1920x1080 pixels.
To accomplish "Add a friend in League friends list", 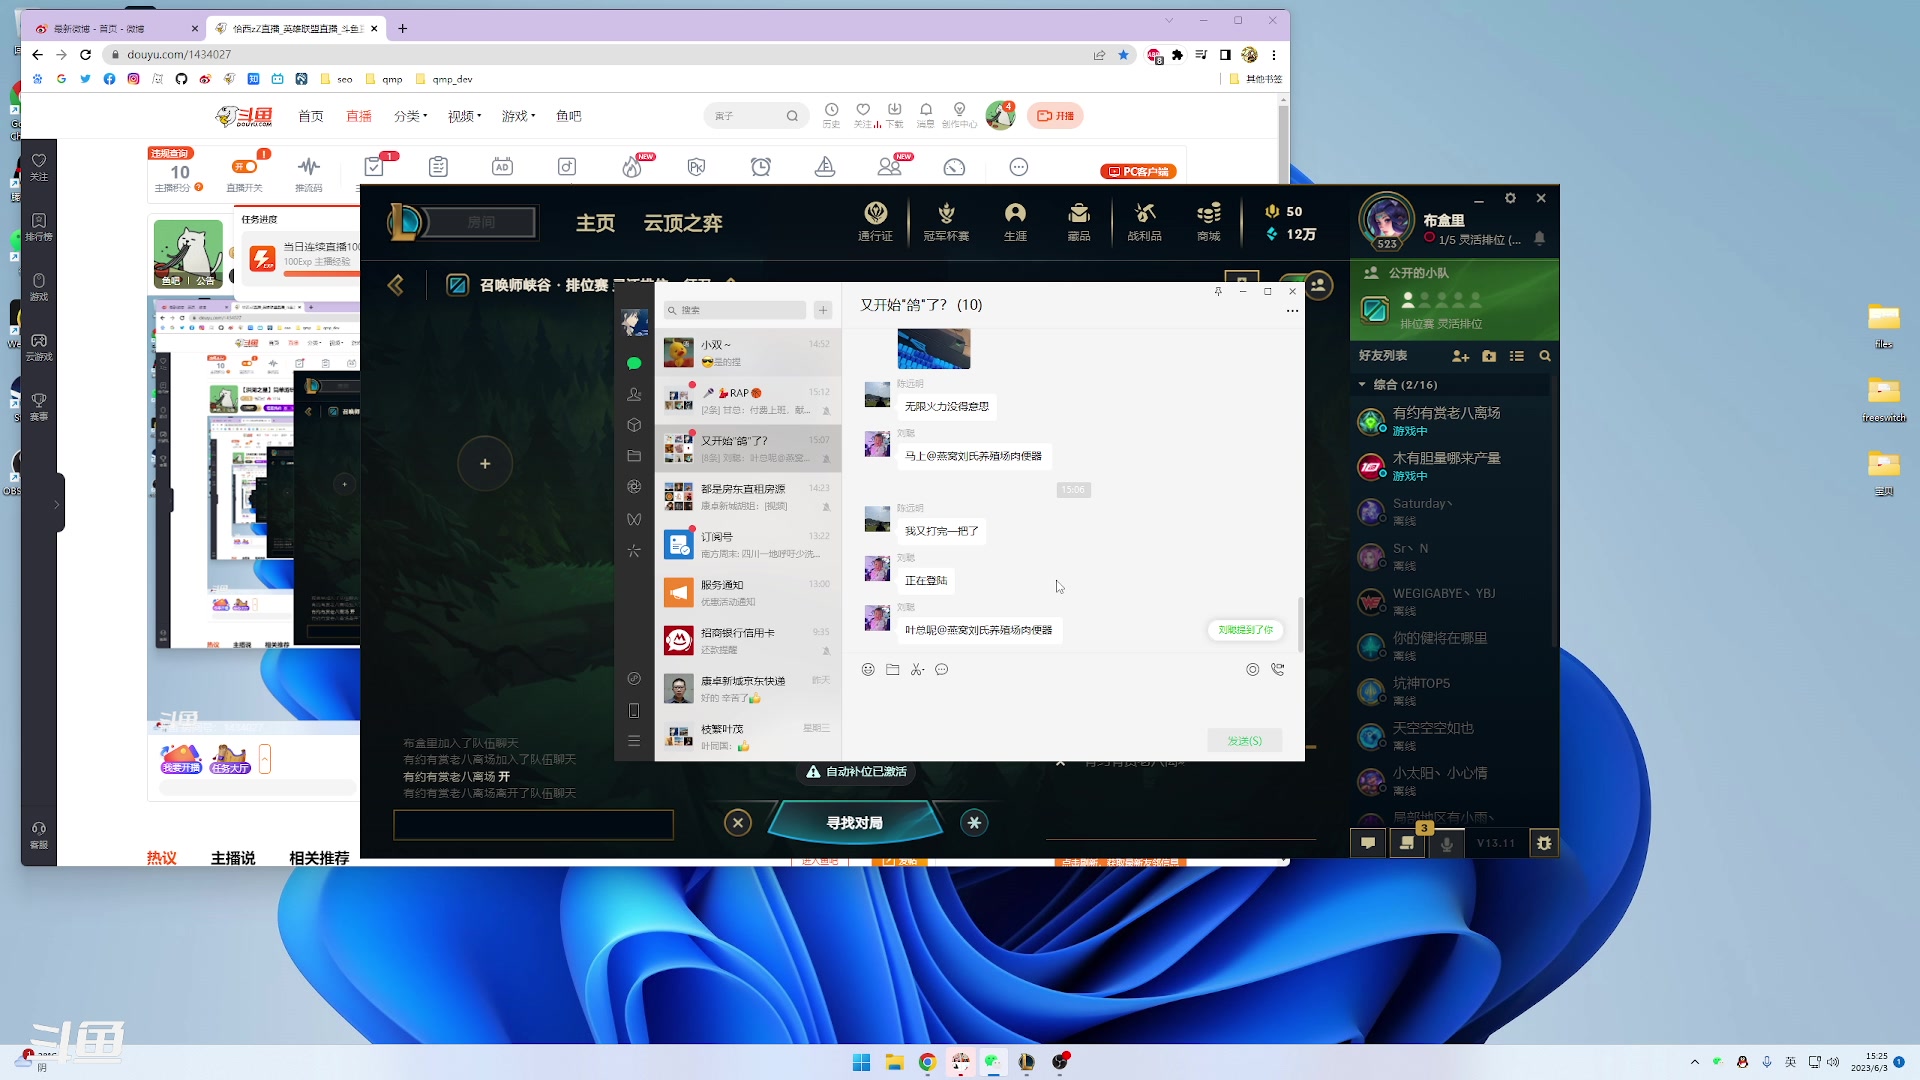I will [1460, 356].
